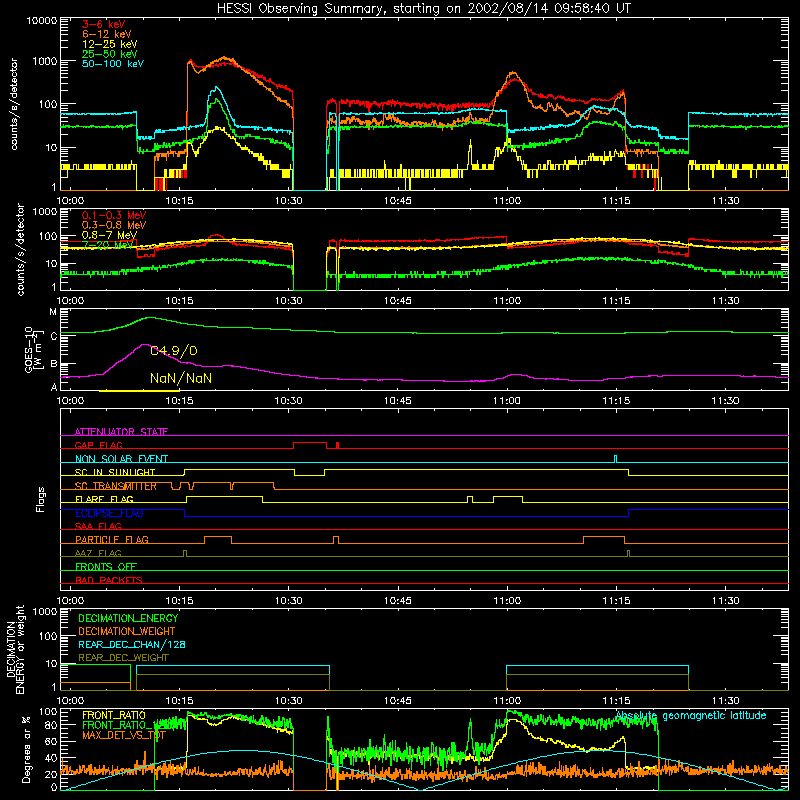Select the GAP_FLAG label
Viewport: 800px width, 800px height.
click(99, 445)
